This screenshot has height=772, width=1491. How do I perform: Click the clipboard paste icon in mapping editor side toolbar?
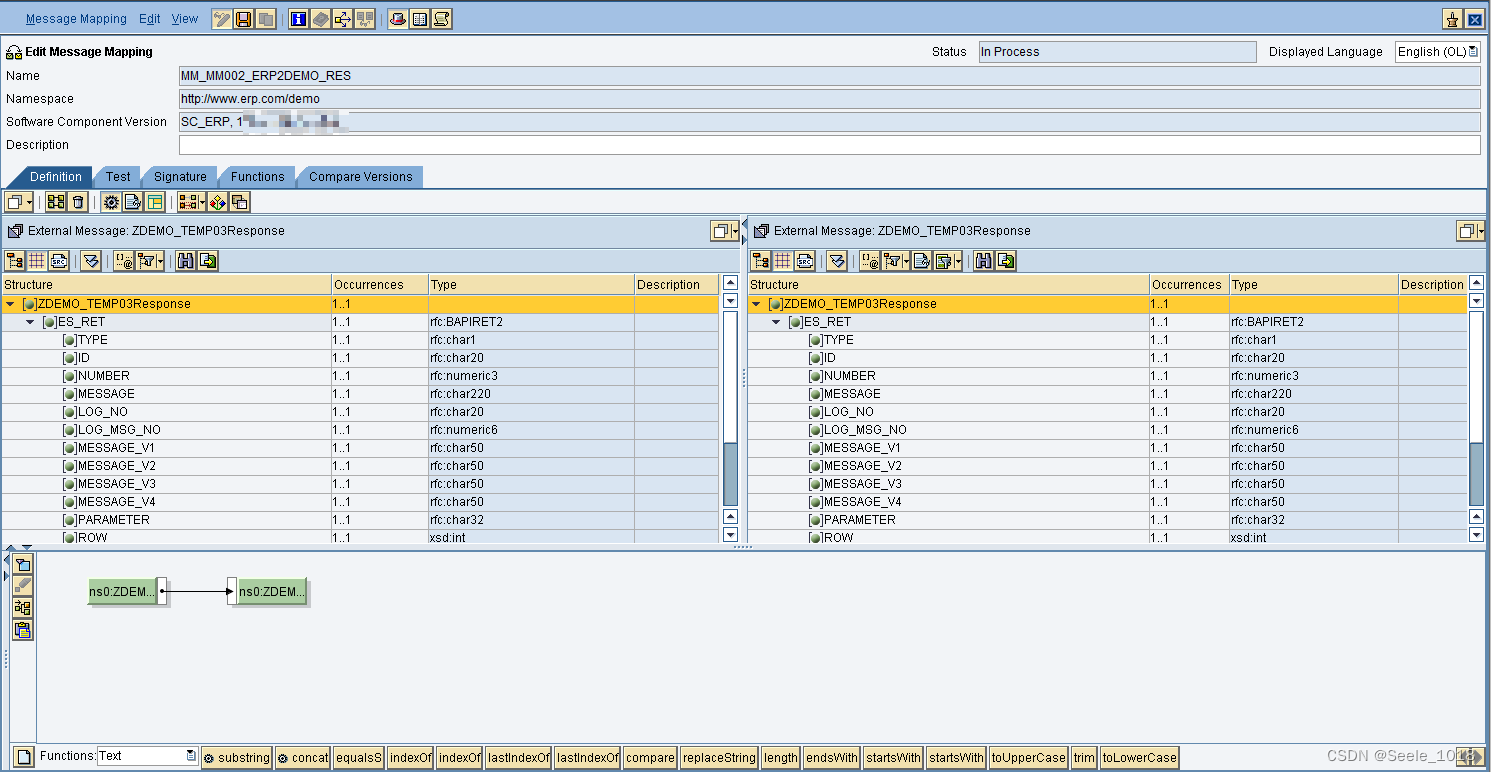(x=23, y=630)
